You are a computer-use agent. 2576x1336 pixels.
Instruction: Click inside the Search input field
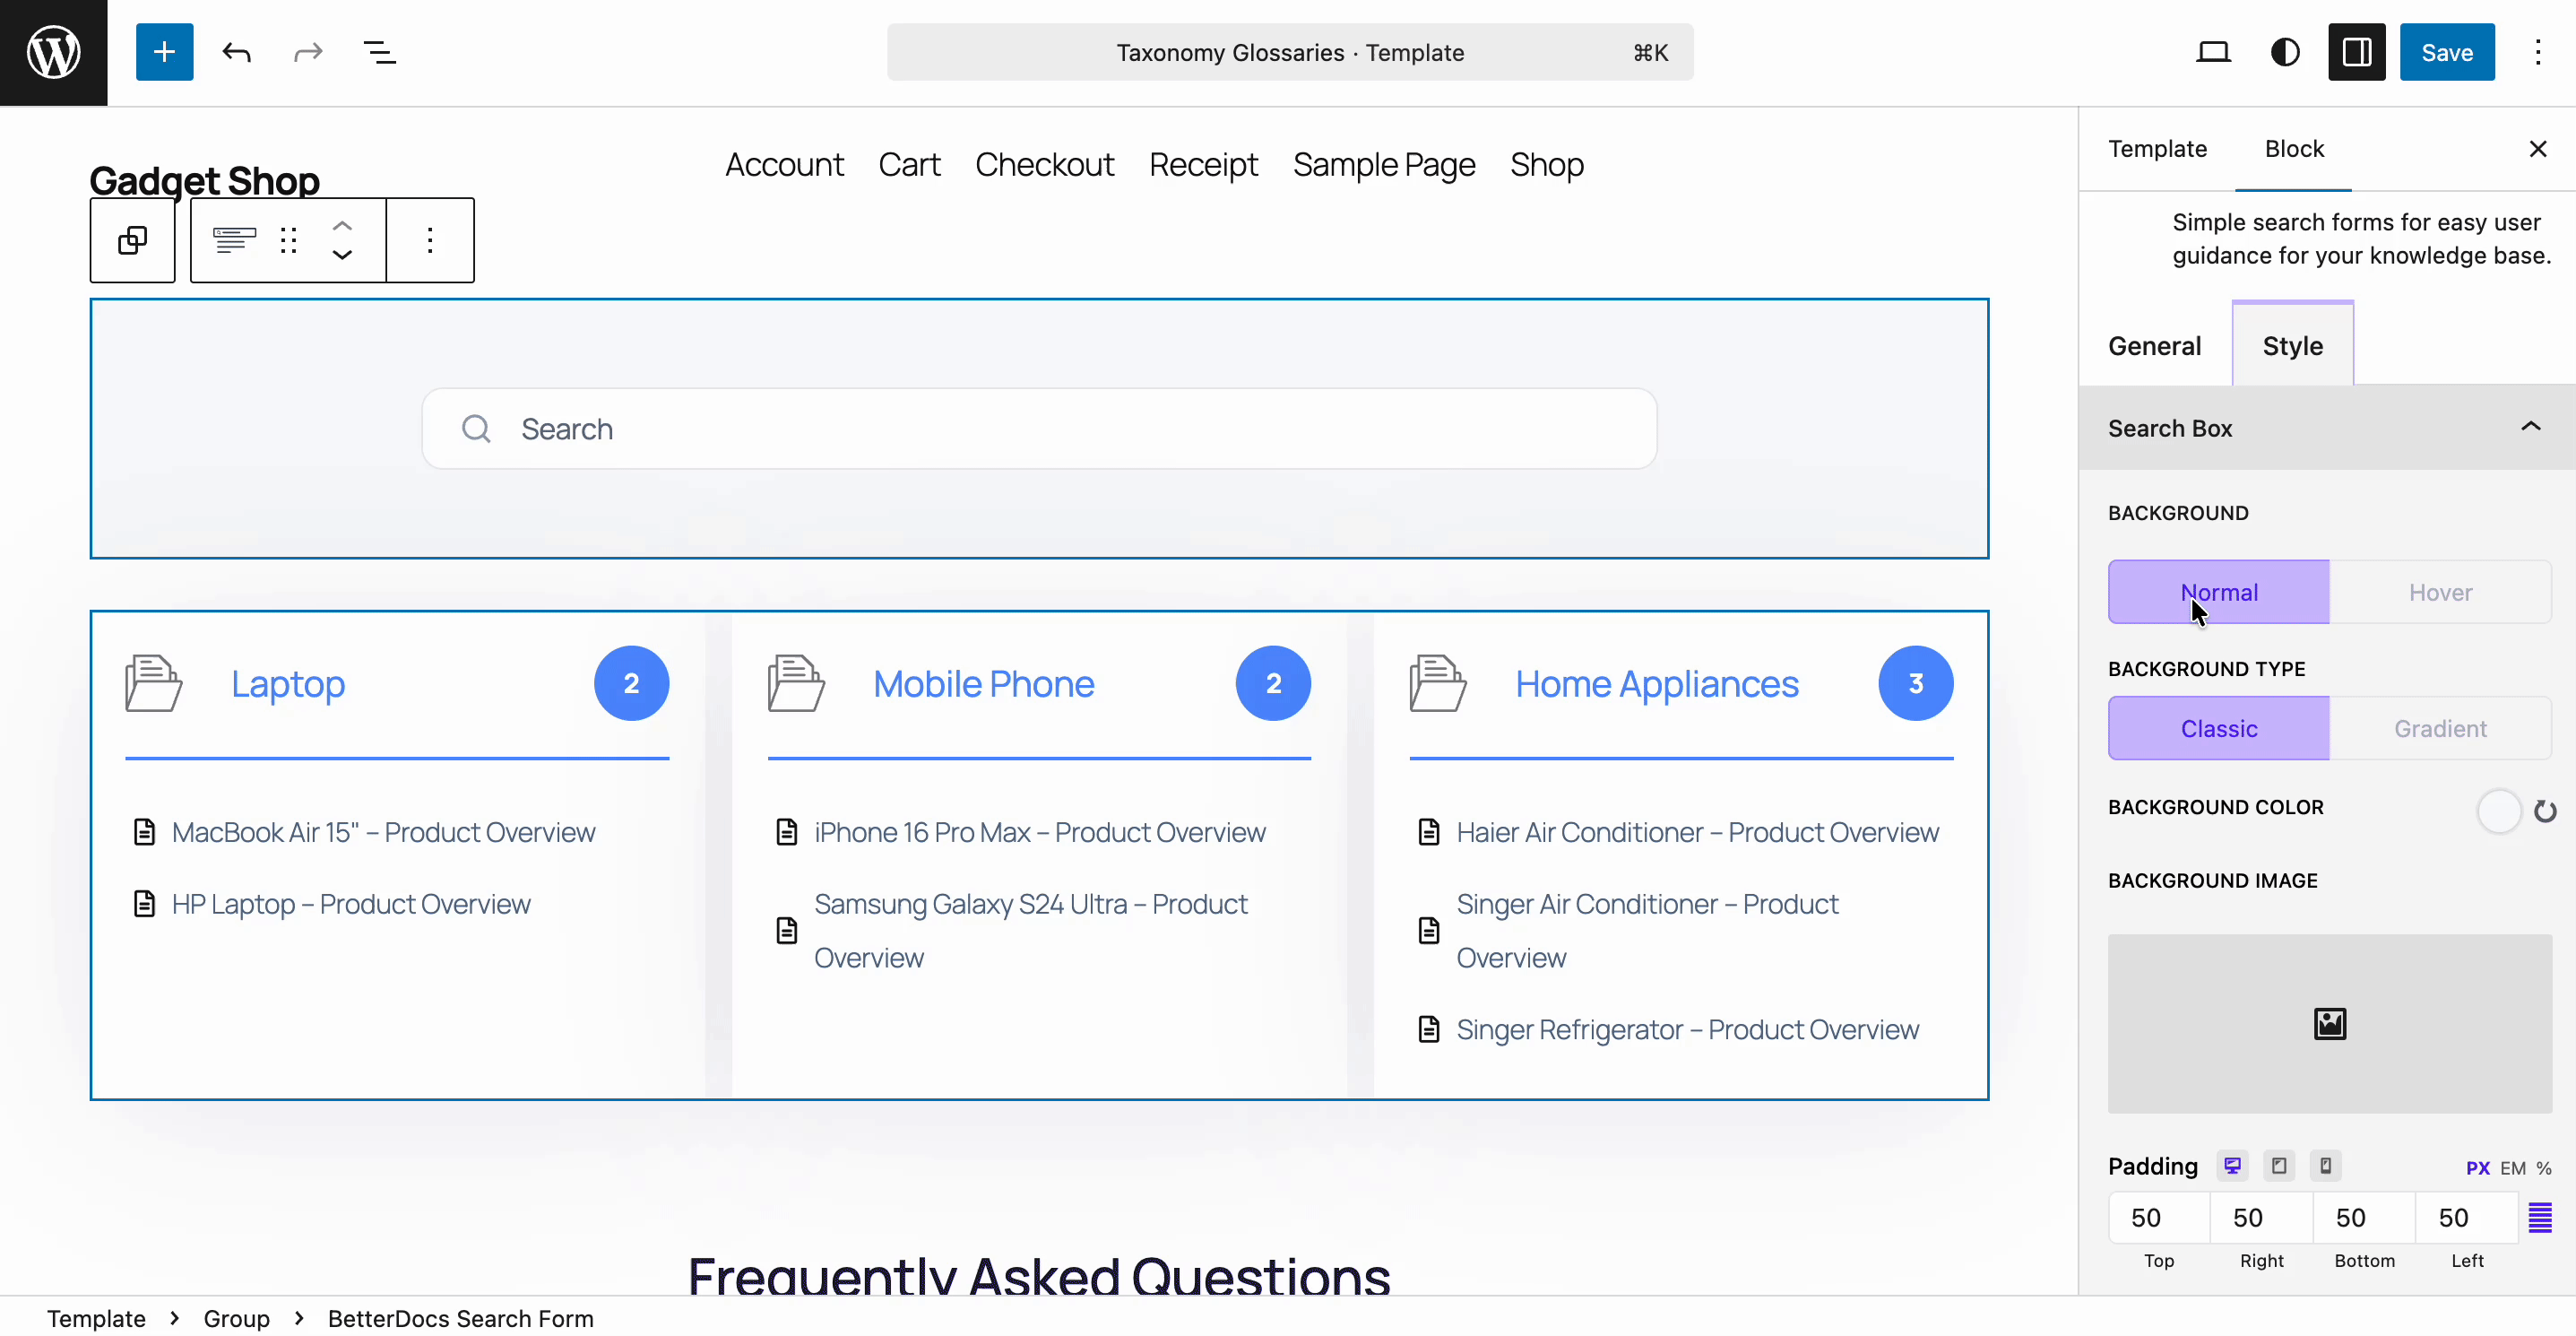[x=1038, y=428]
